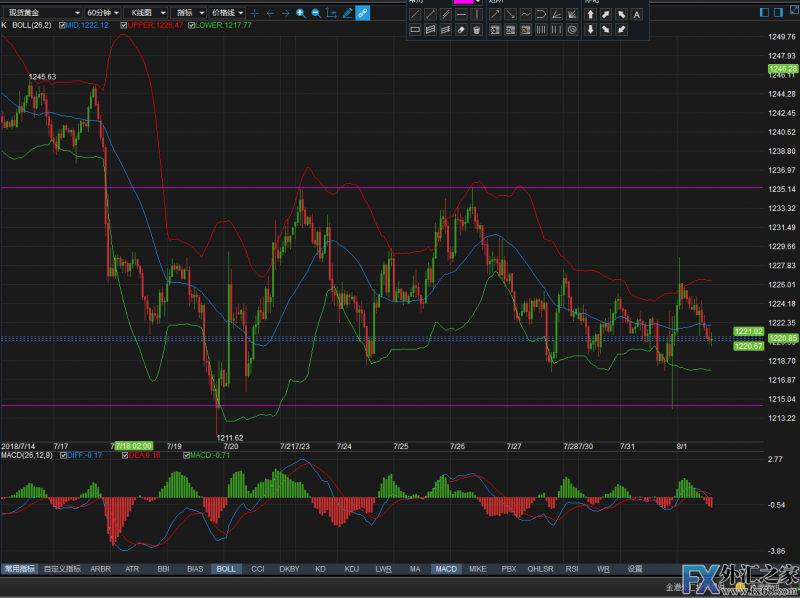800x598 pixels.
Task: Select the spiral circle tool
Action: [572, 30]
